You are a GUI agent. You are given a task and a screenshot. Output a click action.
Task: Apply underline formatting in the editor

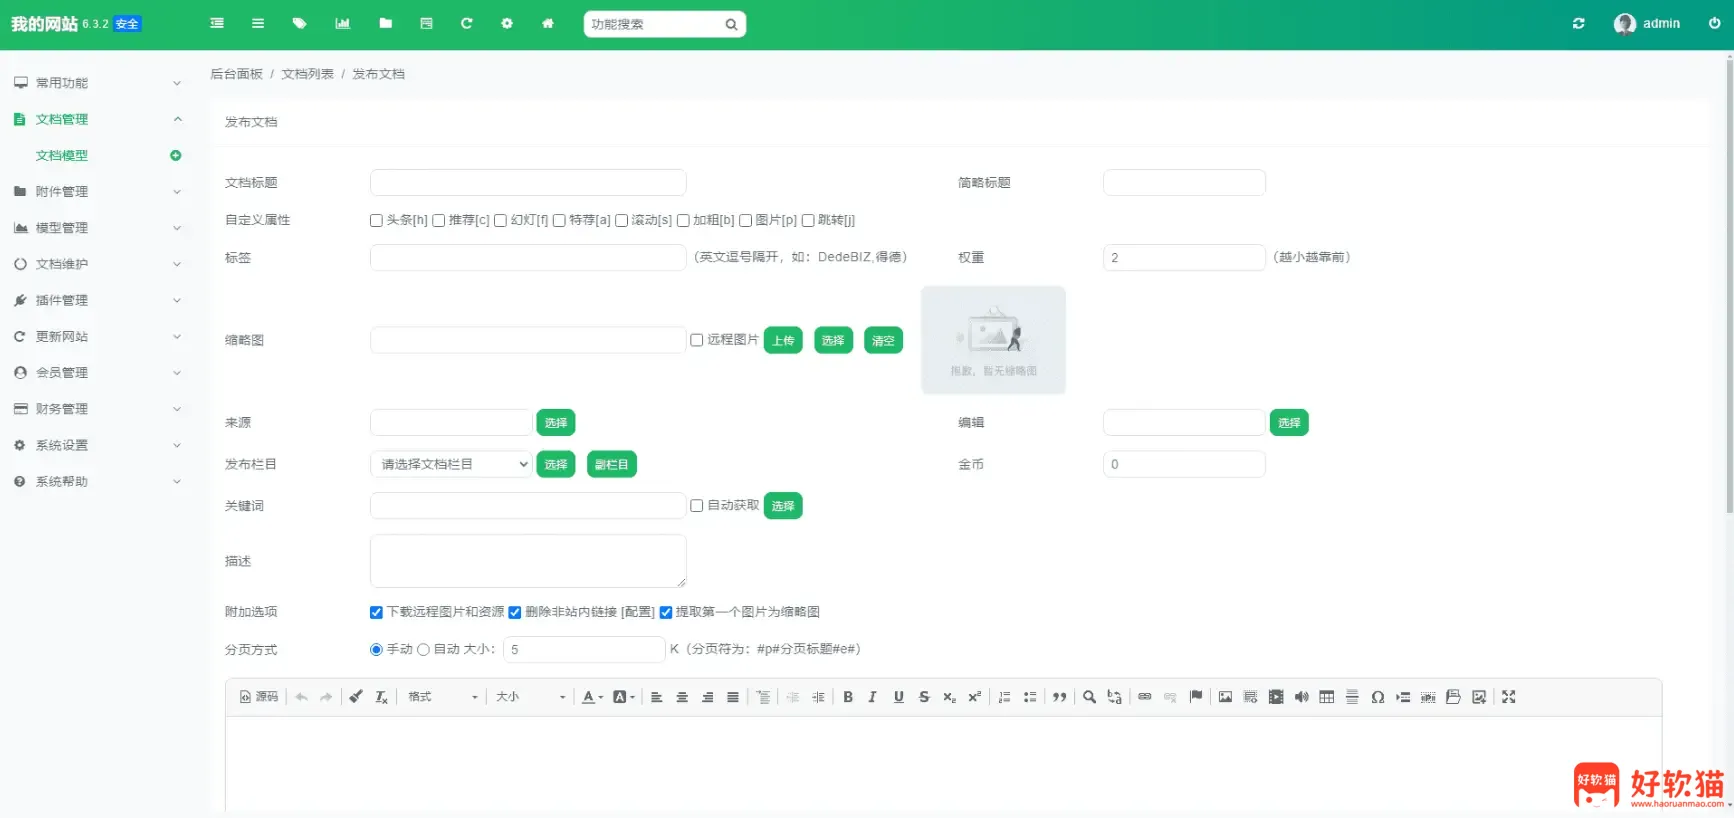pos(898,697)
